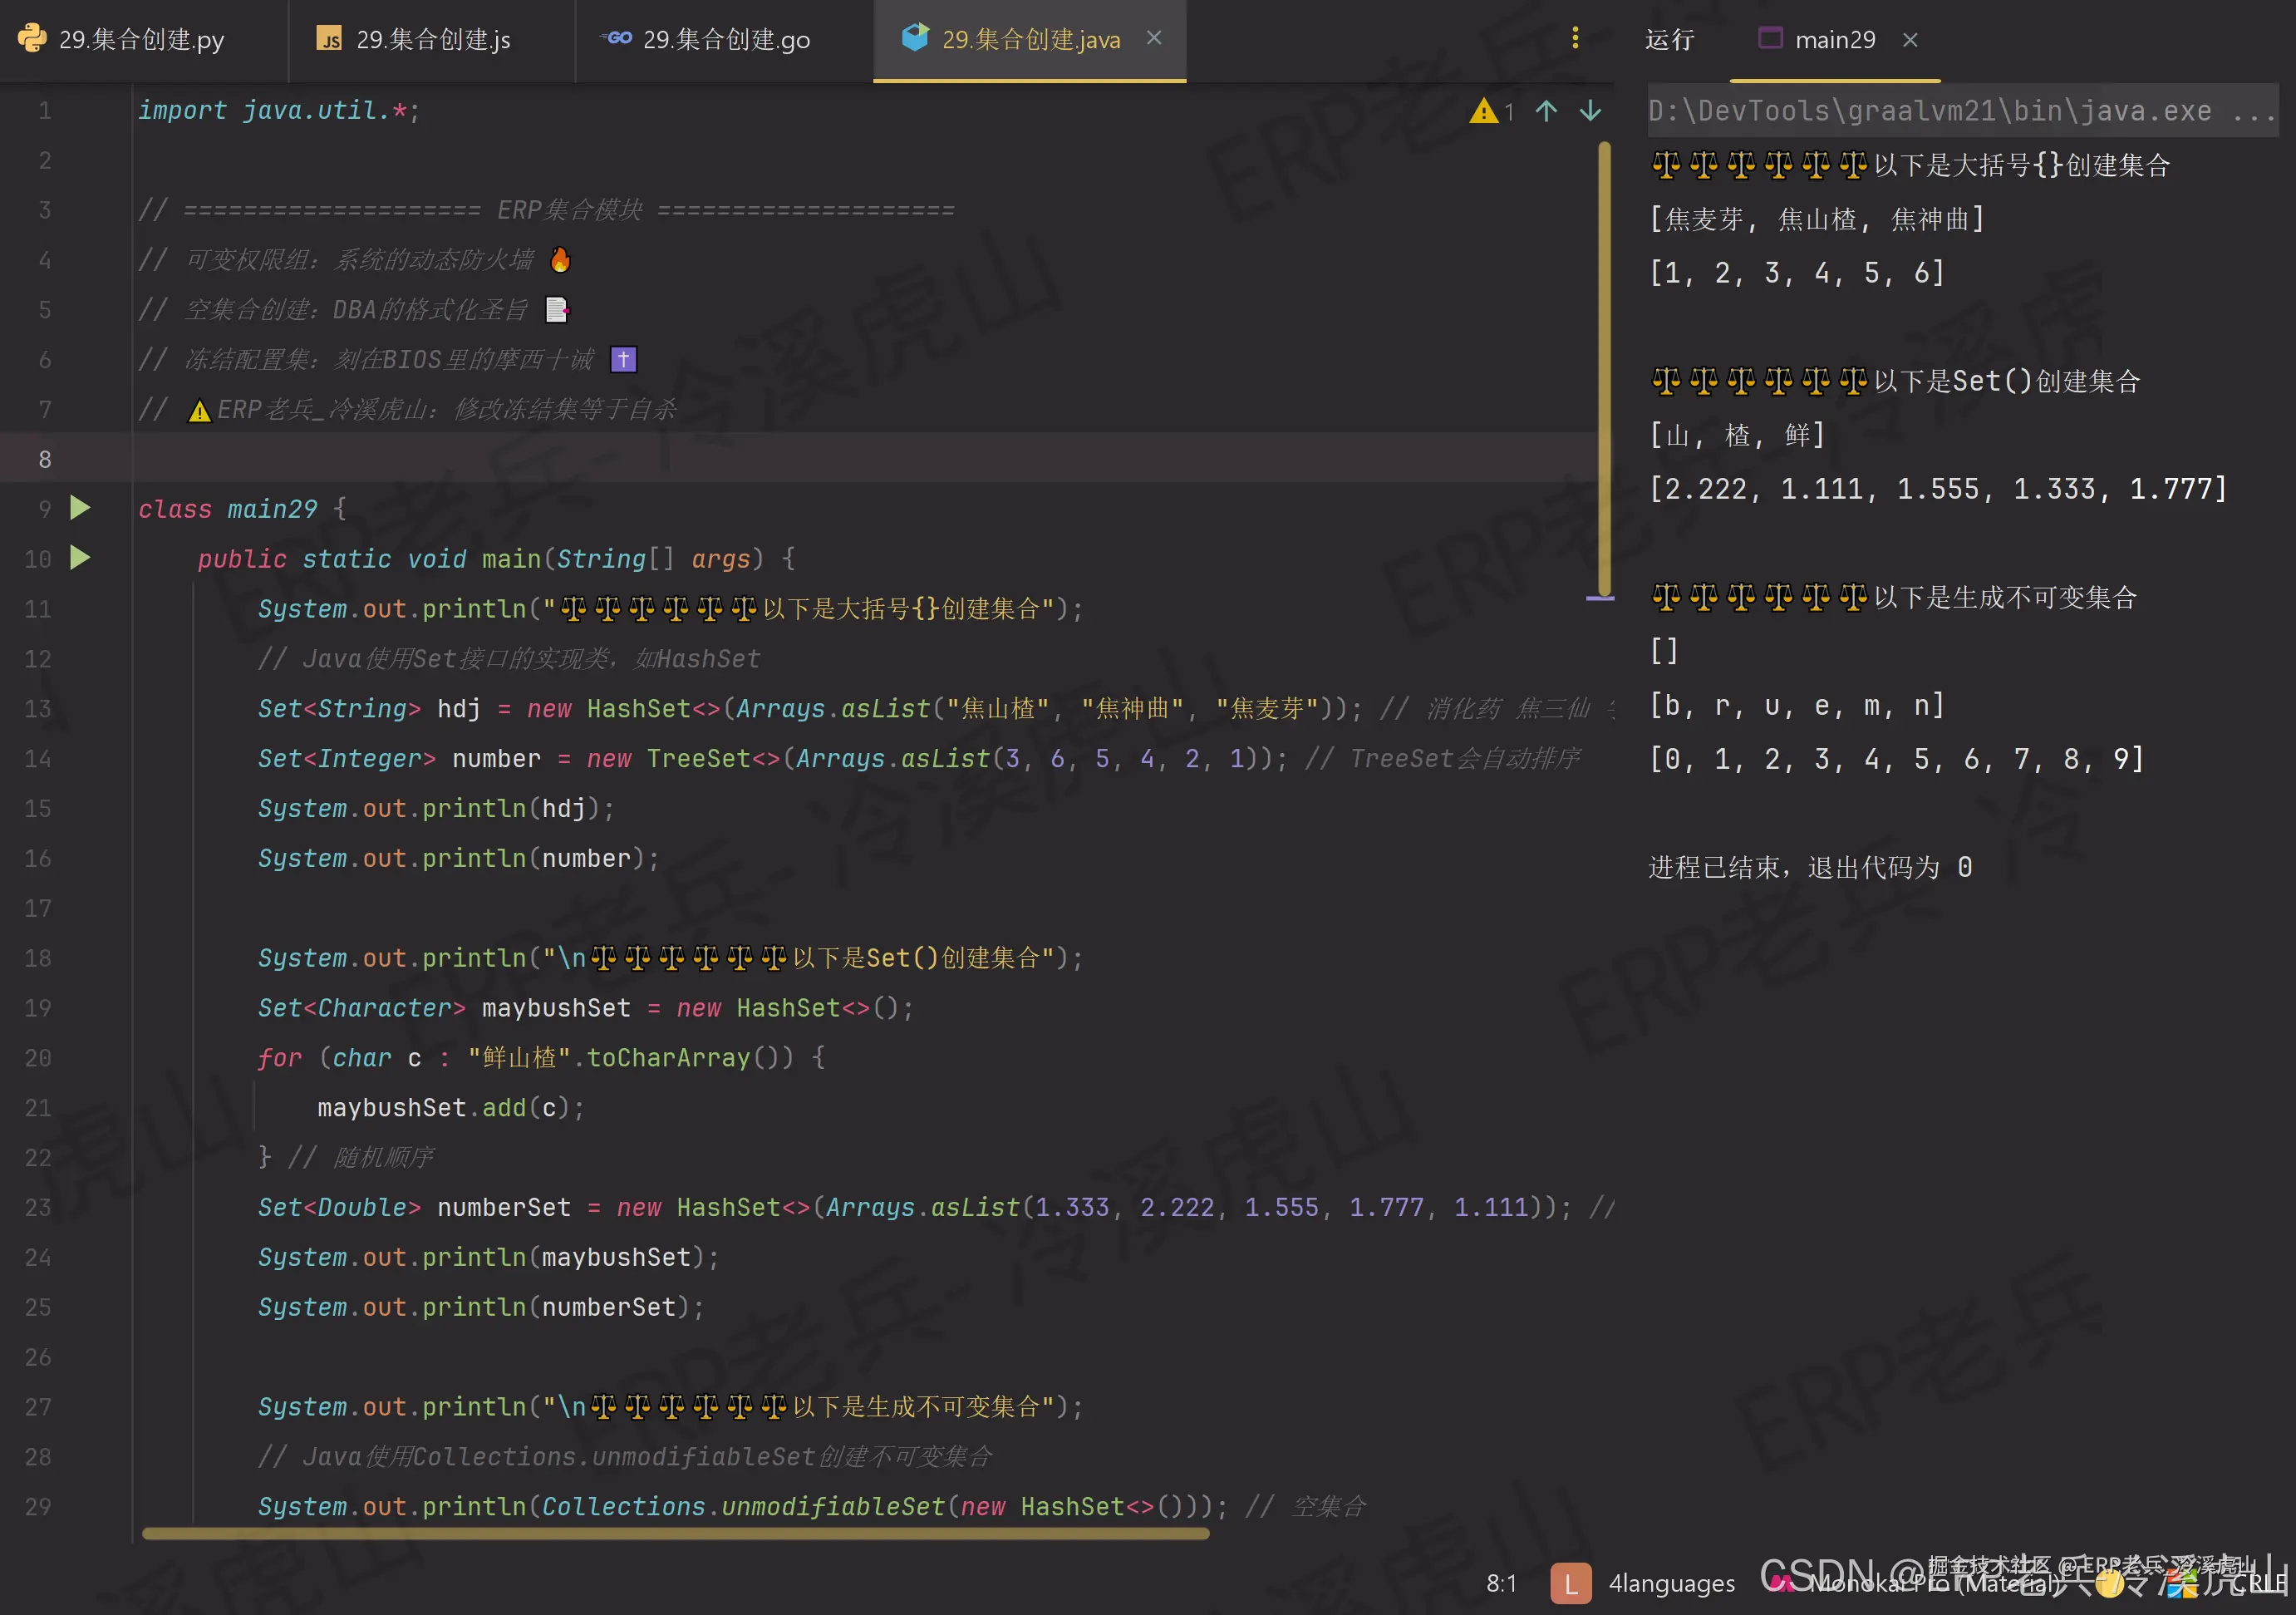
Task: Click the run gutter icon beside class main29
Action: coord(80,508)
